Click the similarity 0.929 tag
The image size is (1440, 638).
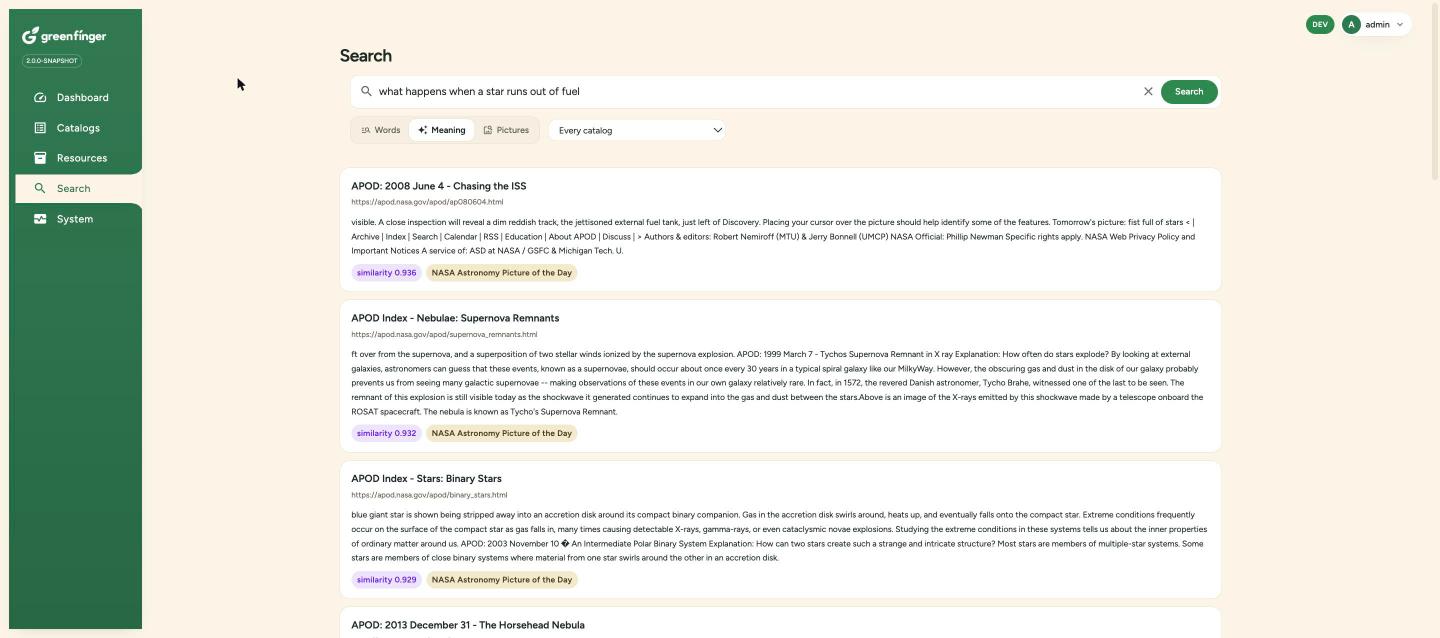coord(386,580)
